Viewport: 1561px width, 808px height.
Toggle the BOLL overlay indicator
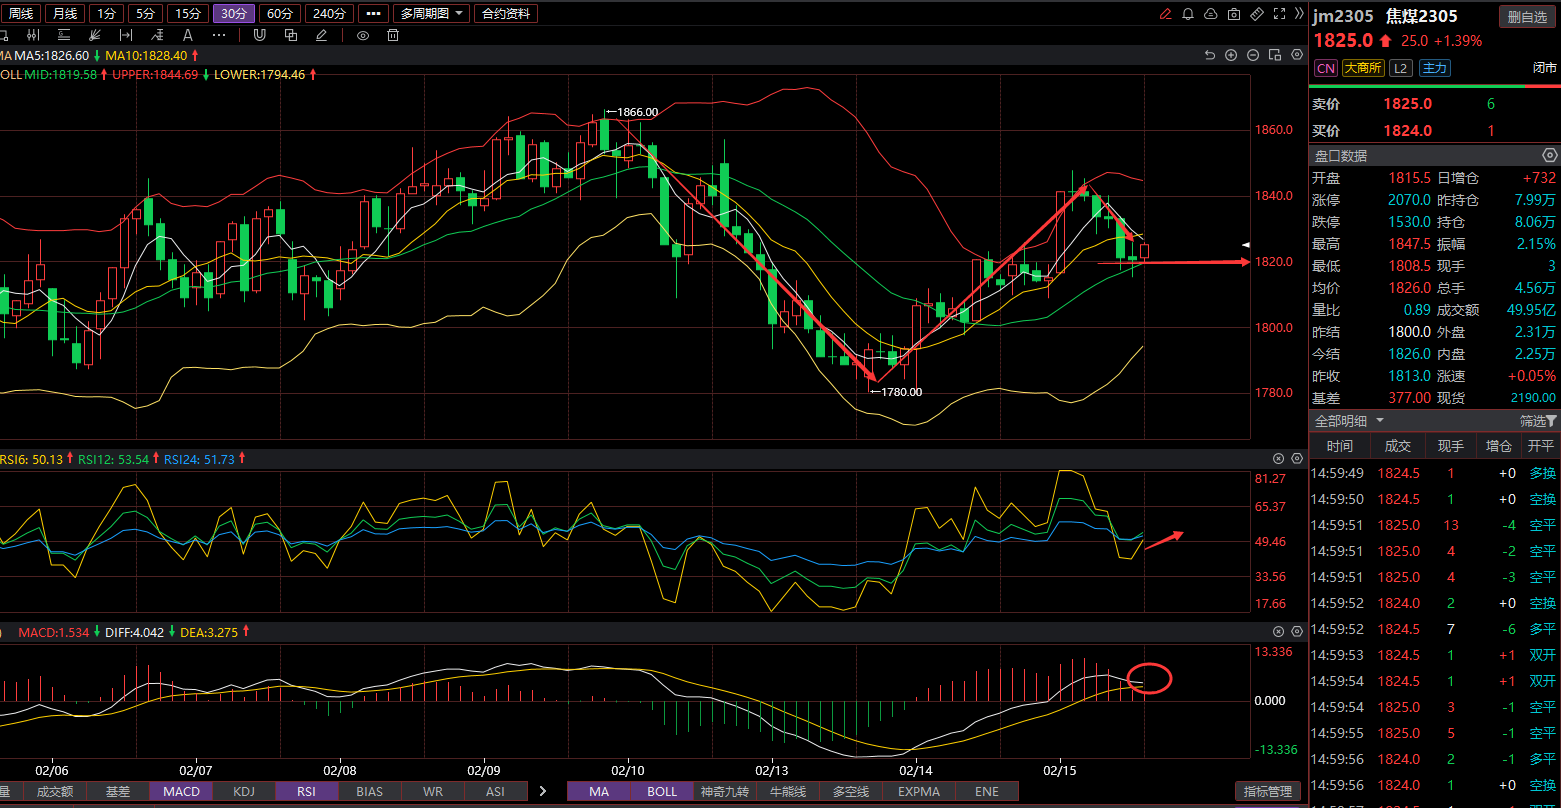click(x=662, y=791)
